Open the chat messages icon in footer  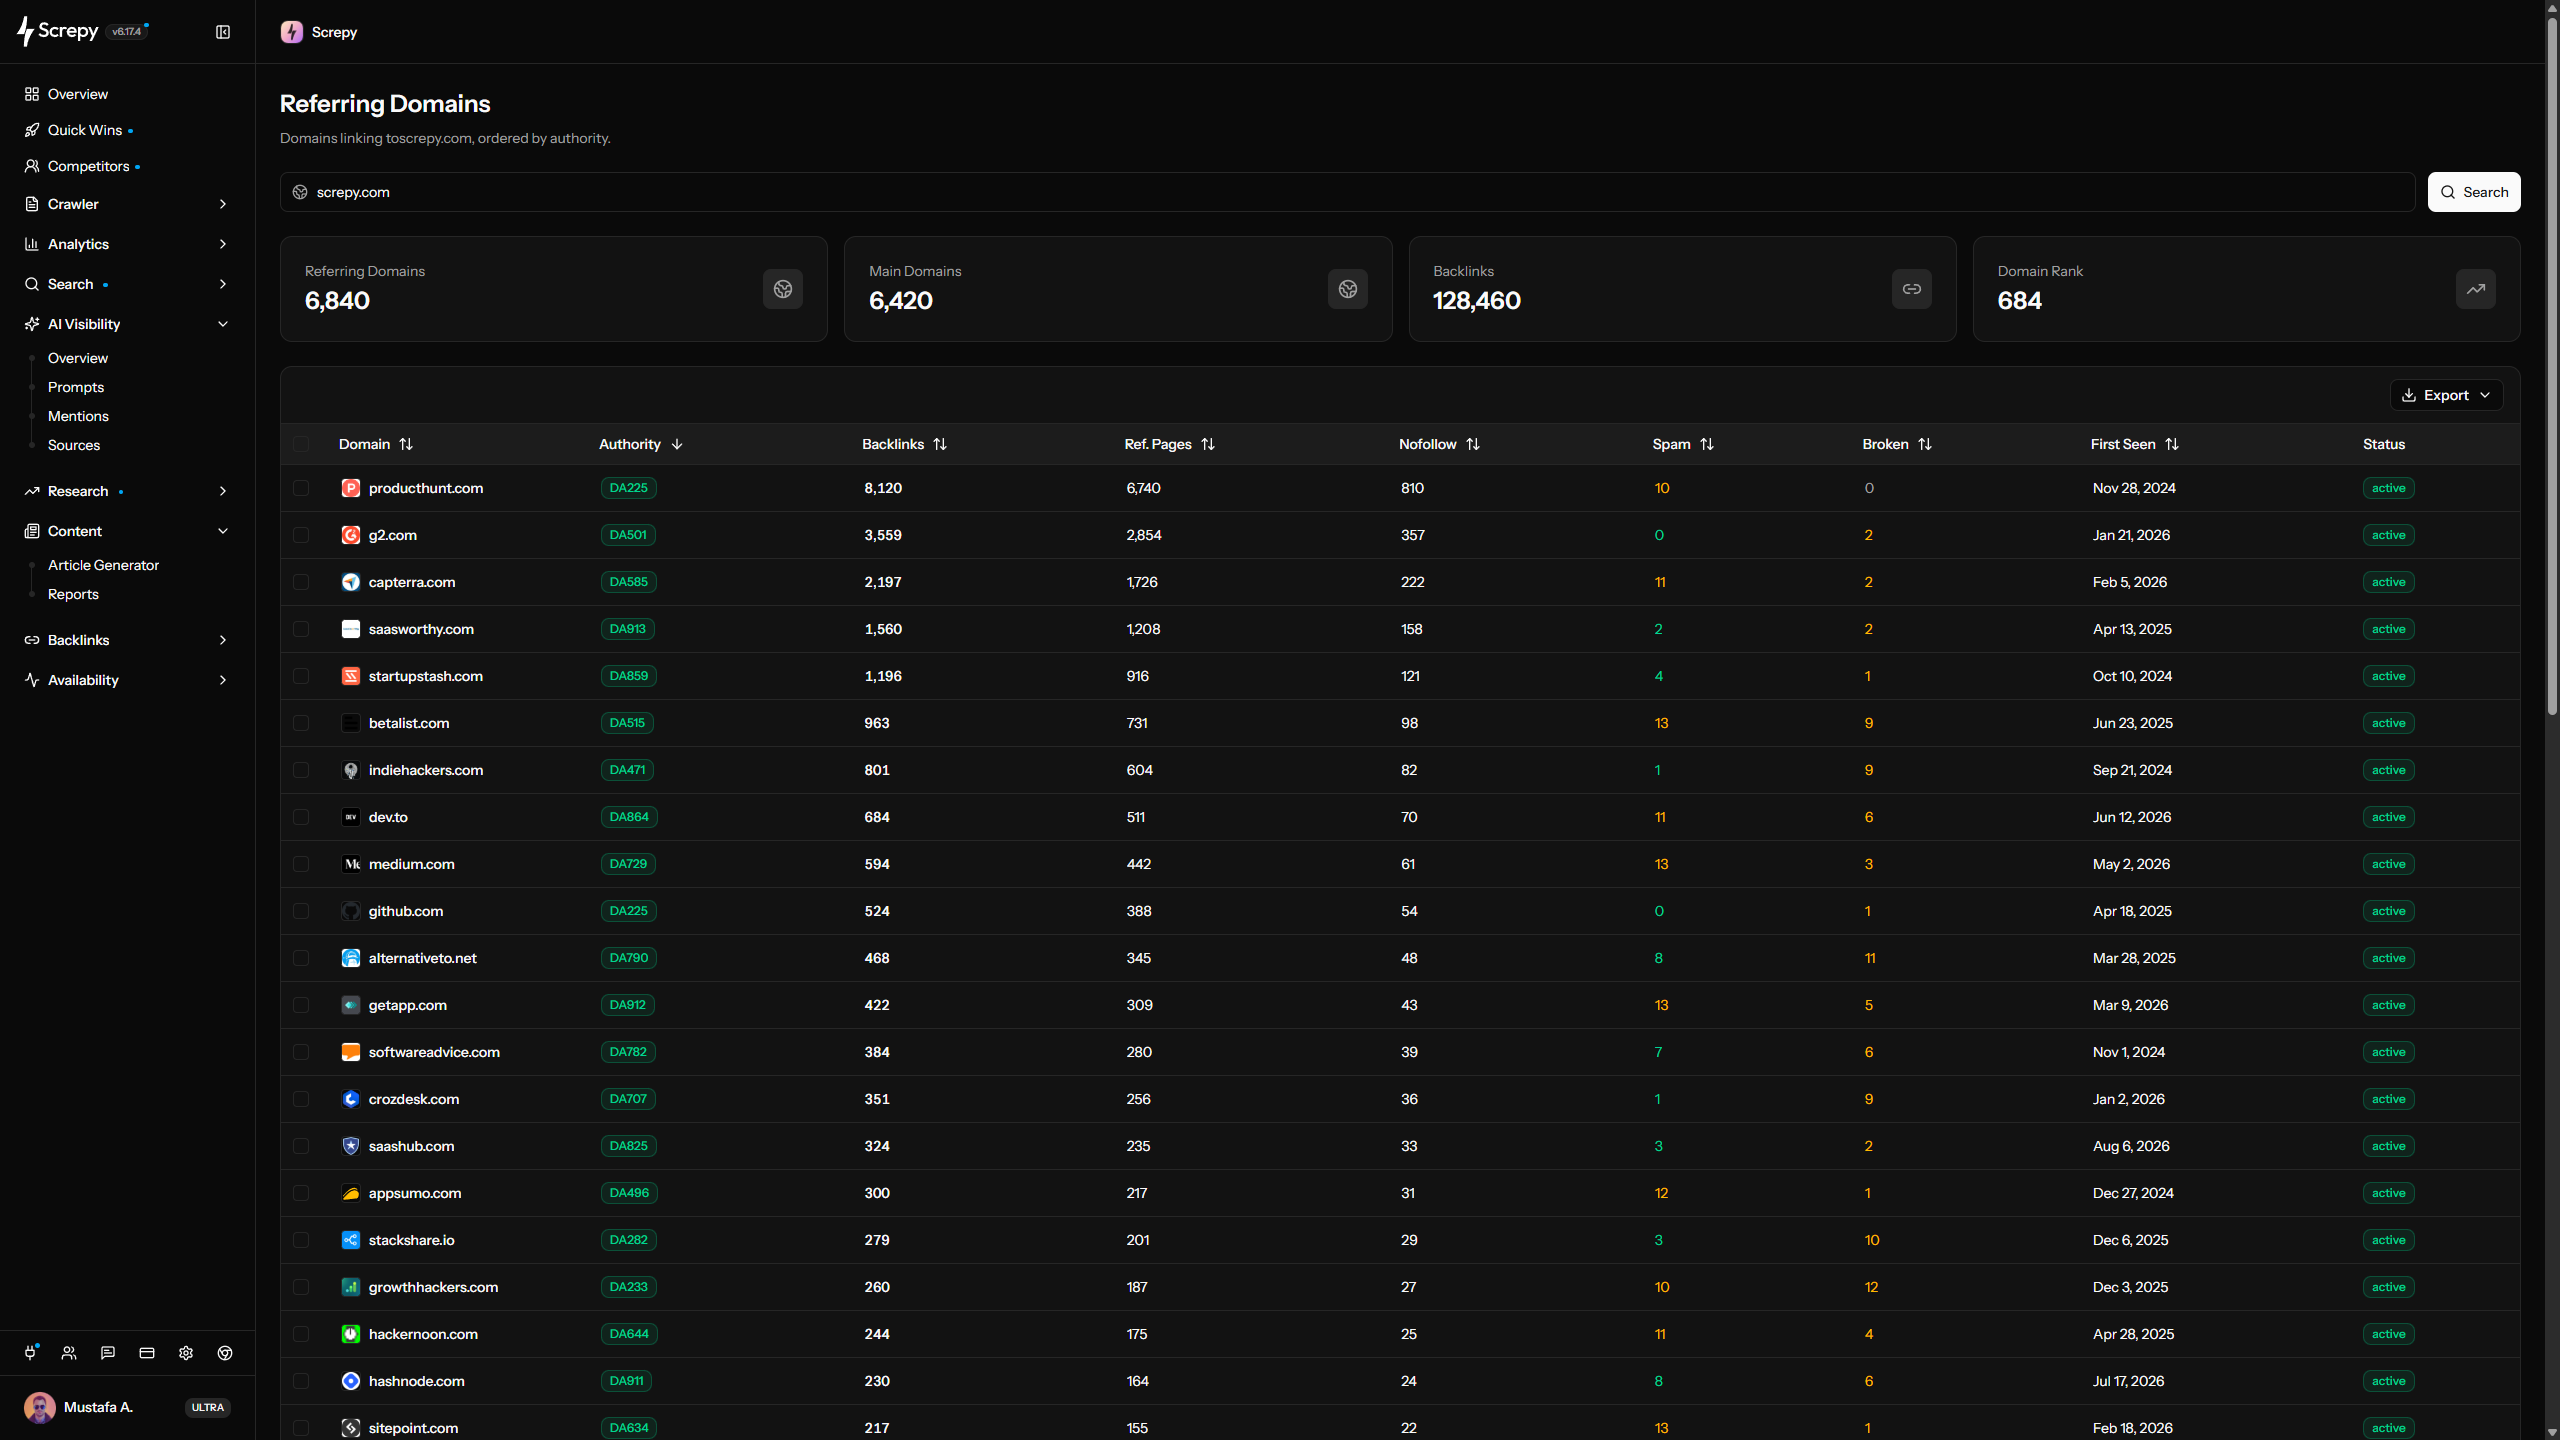pyautogui.click(x=108, y=1353)
